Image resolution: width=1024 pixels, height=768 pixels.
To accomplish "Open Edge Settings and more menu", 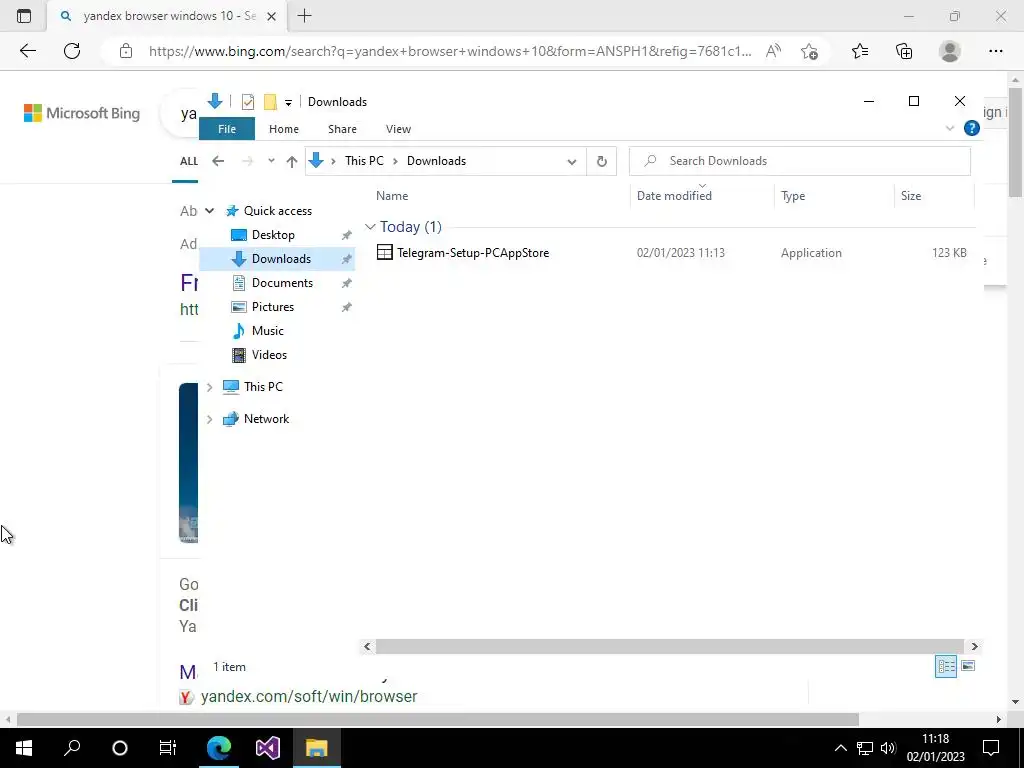I will pyautogui.click(x=995, y=51).
